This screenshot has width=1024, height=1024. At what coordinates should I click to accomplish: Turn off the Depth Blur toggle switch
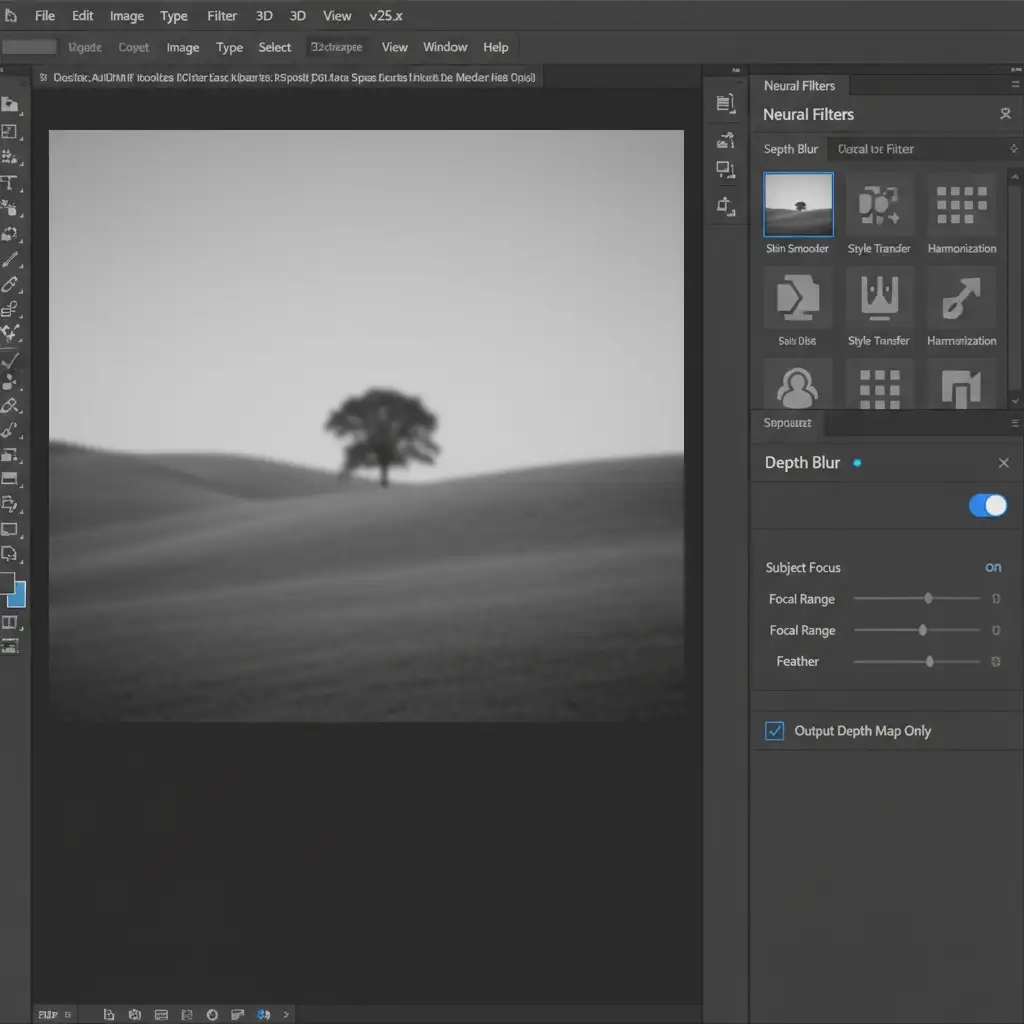click(x=988, y=506)
